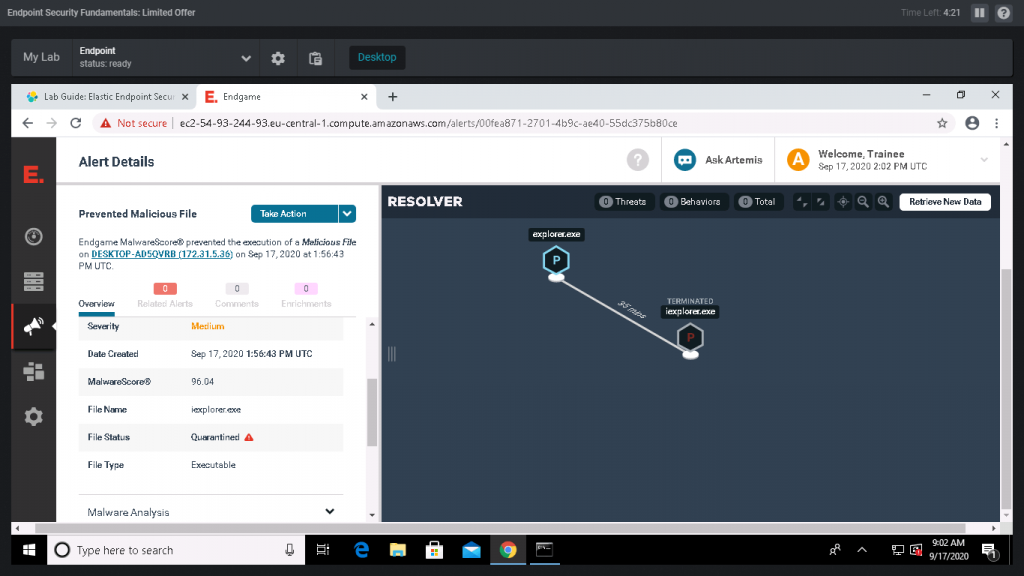Open Chrome three-dot menu

997,123
